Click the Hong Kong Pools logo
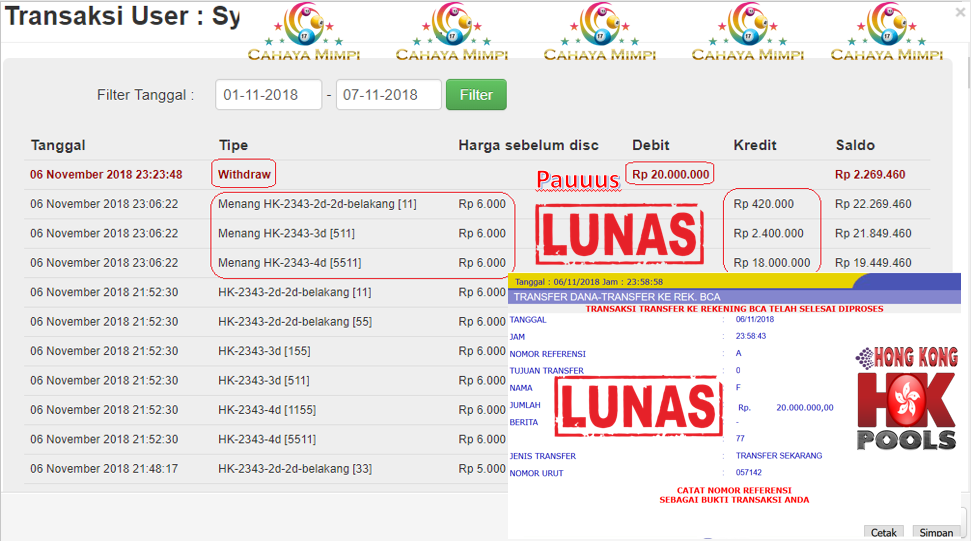971x541 pixels. point(906,398)
